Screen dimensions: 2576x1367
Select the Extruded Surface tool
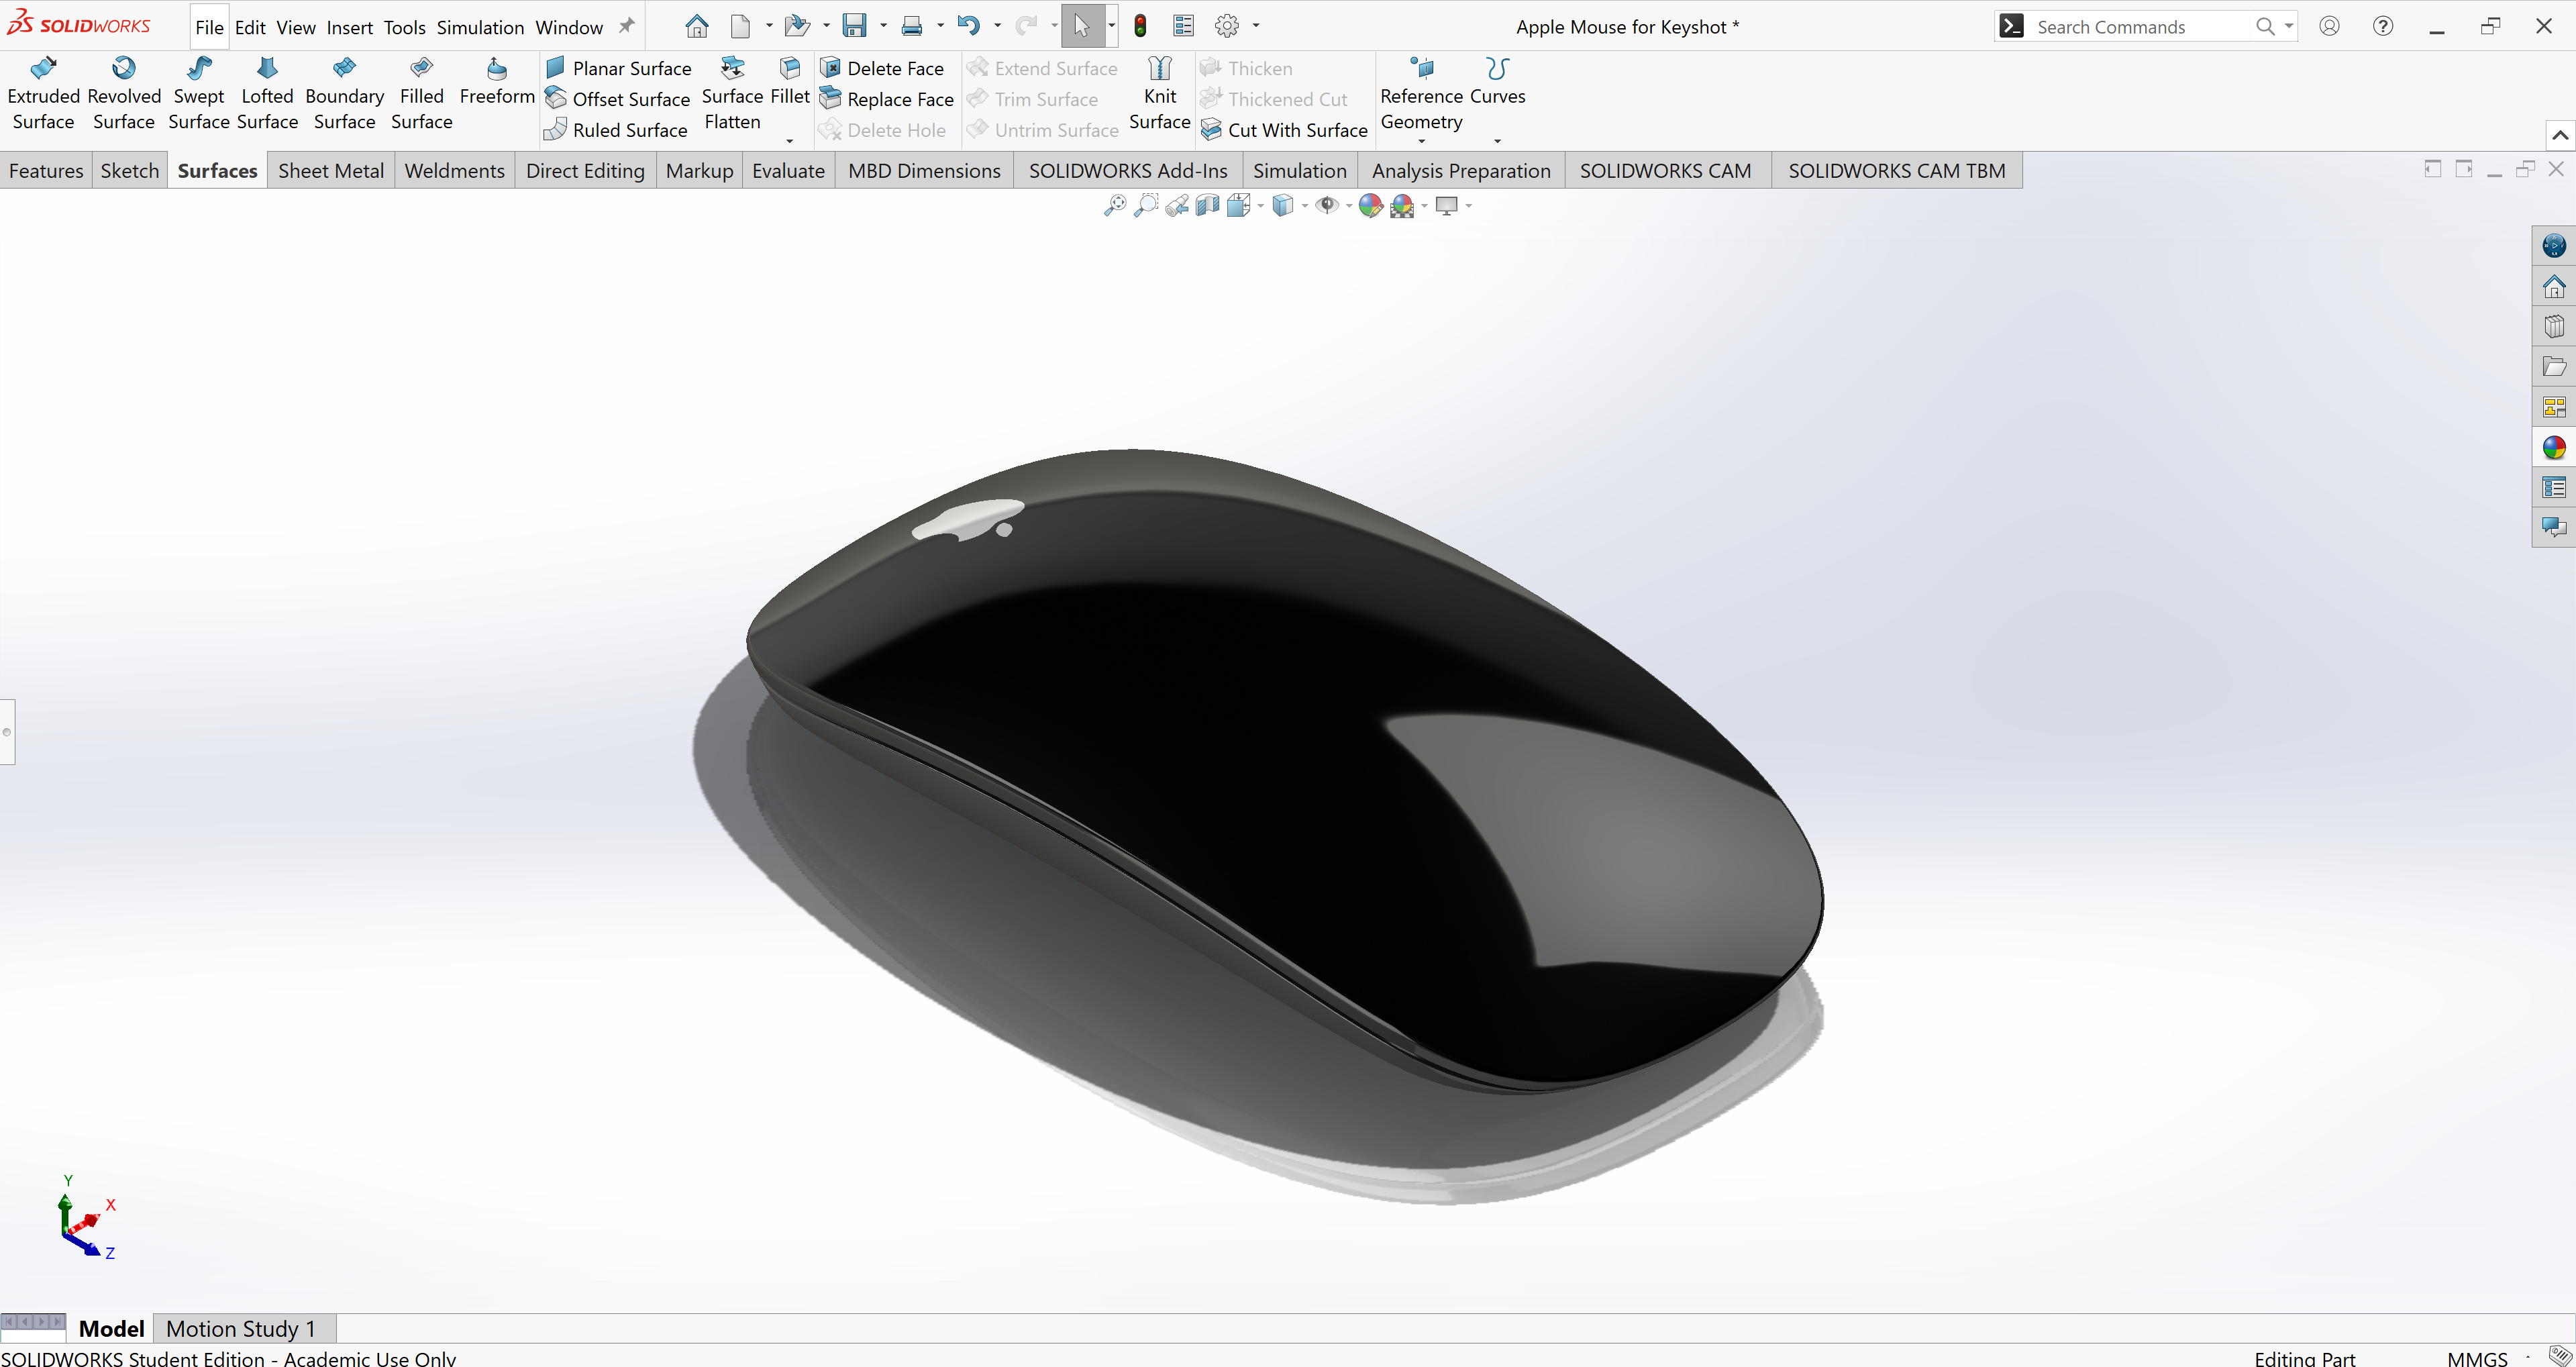[43, 94]
